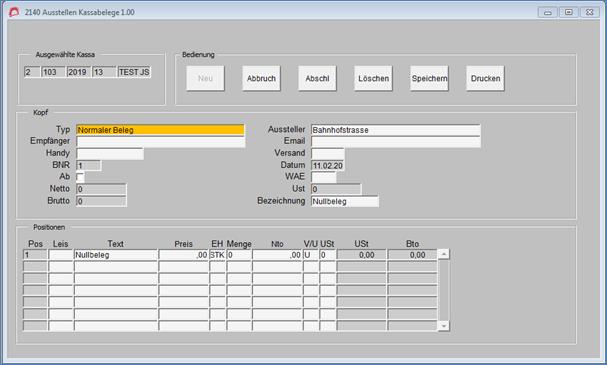607x365 pixels.
Task: Click the WAE input field
Action: [x=324, y=177]
